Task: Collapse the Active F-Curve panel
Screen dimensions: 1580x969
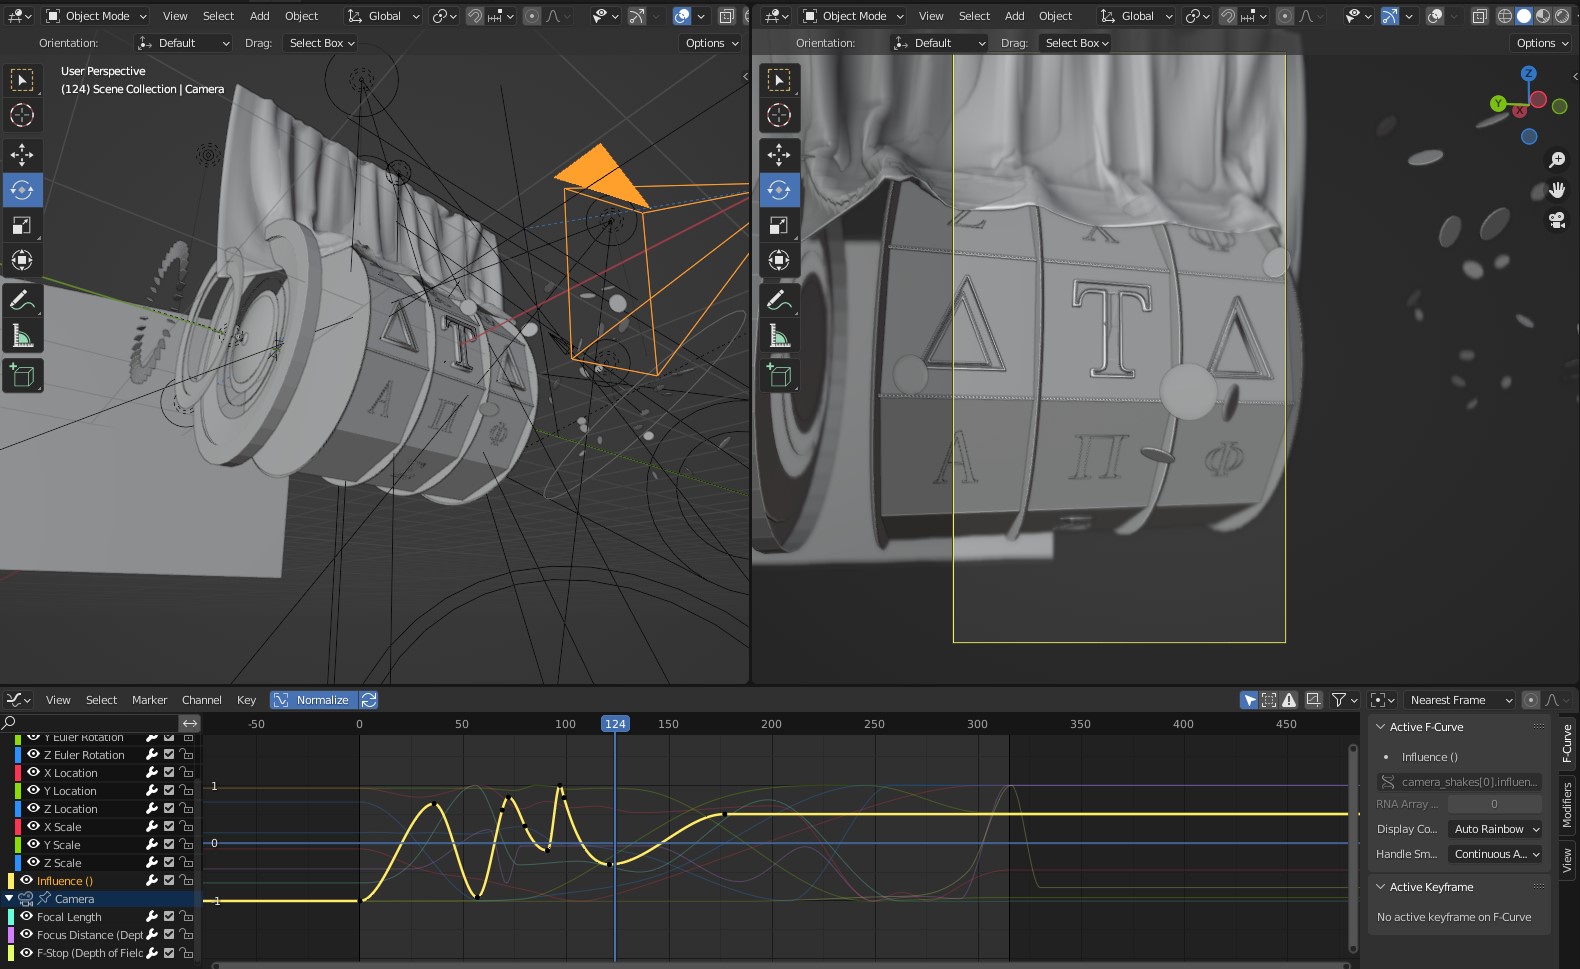Action: (x=1381, y=727)
